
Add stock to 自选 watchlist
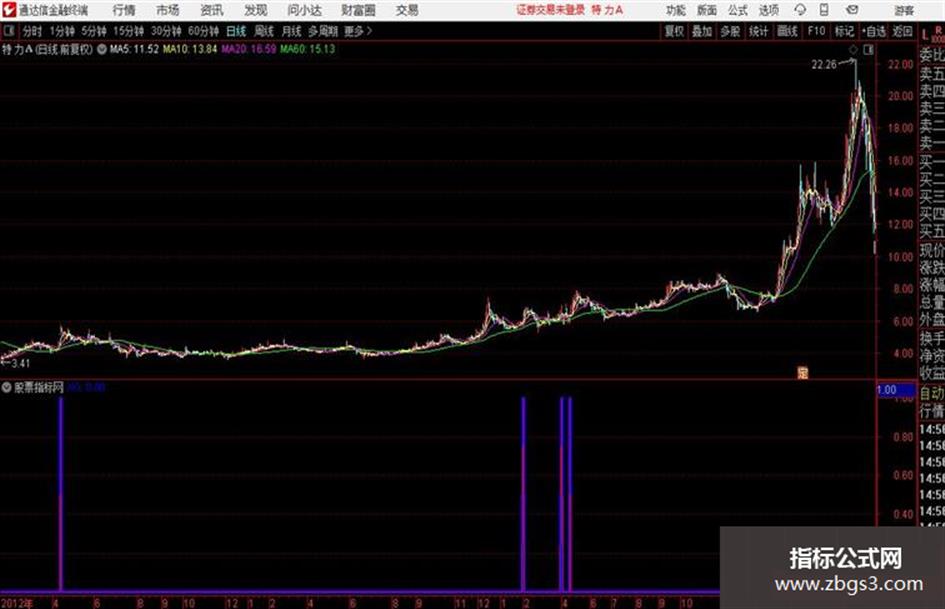pos(873,31)
